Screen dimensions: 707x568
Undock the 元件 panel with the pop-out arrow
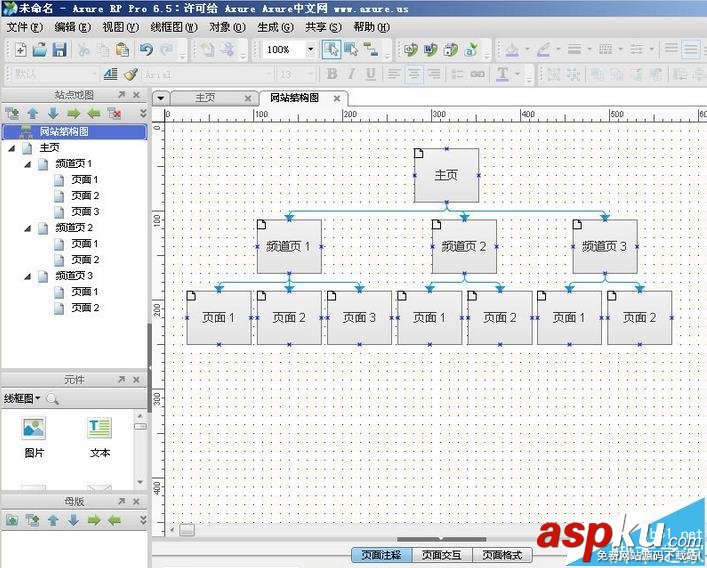(x=121, y=380)
